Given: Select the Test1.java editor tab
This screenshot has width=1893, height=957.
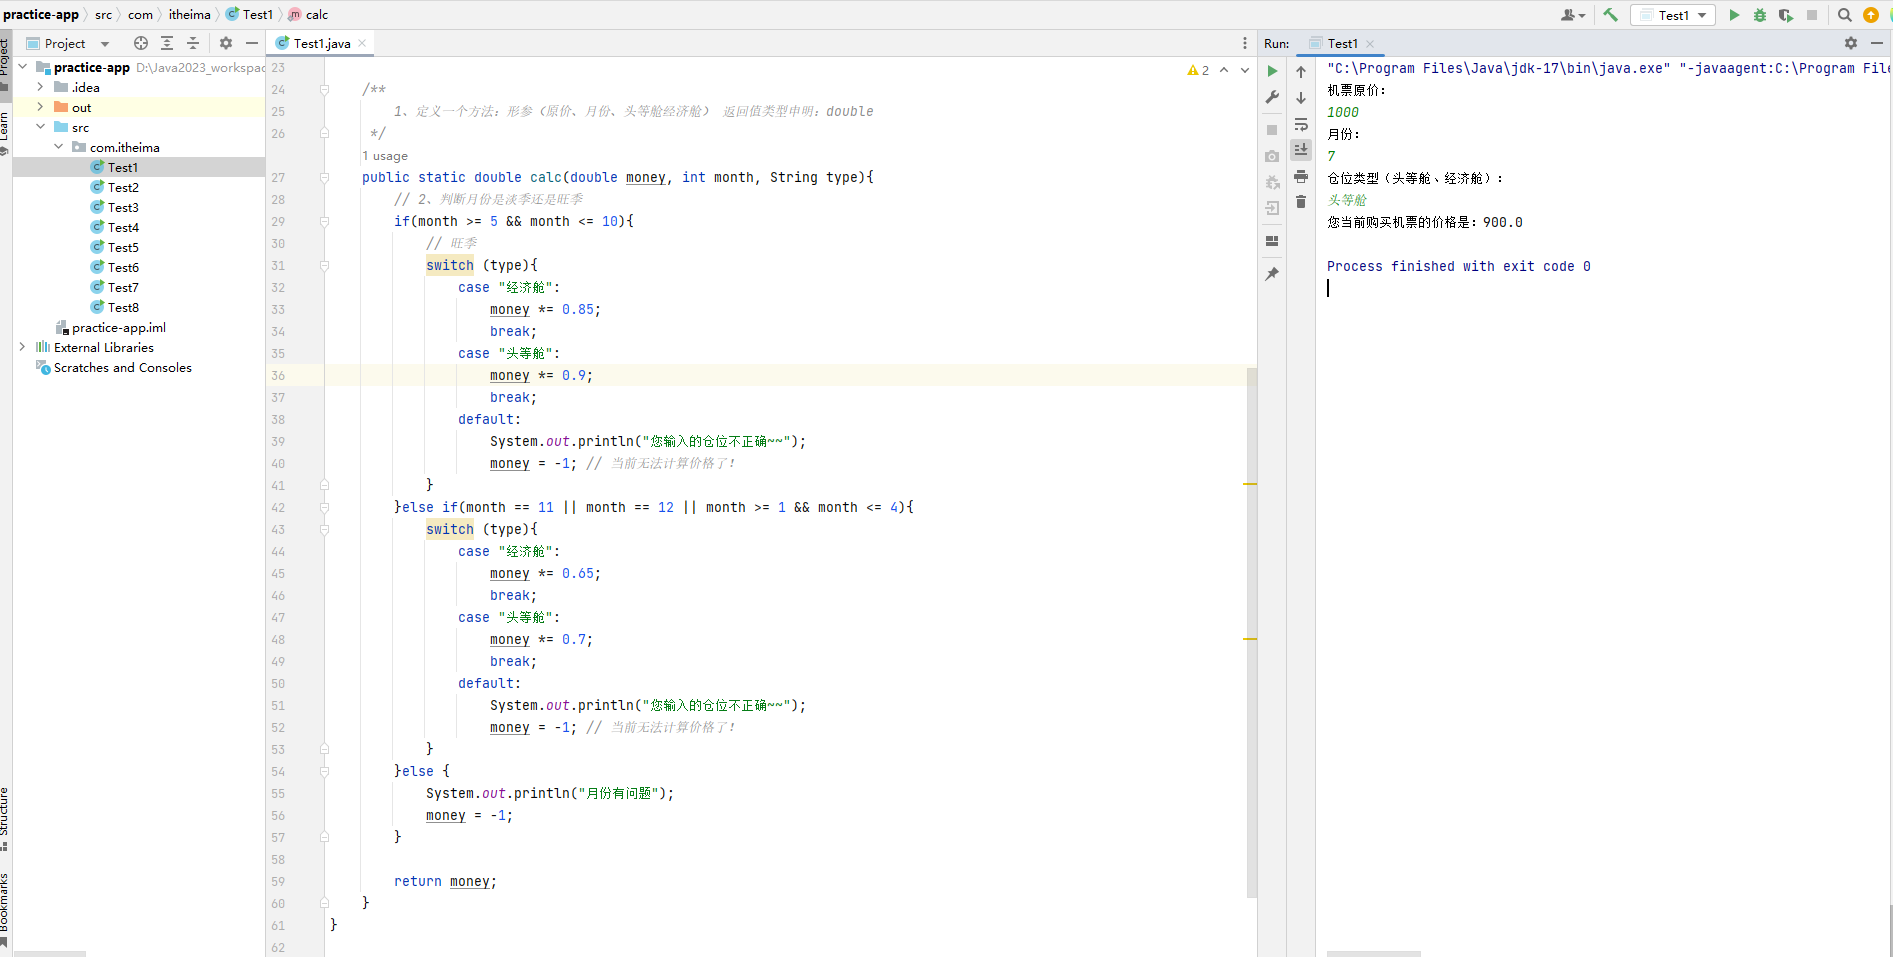Looking at the screenshot, I should [x=321, y=43].
